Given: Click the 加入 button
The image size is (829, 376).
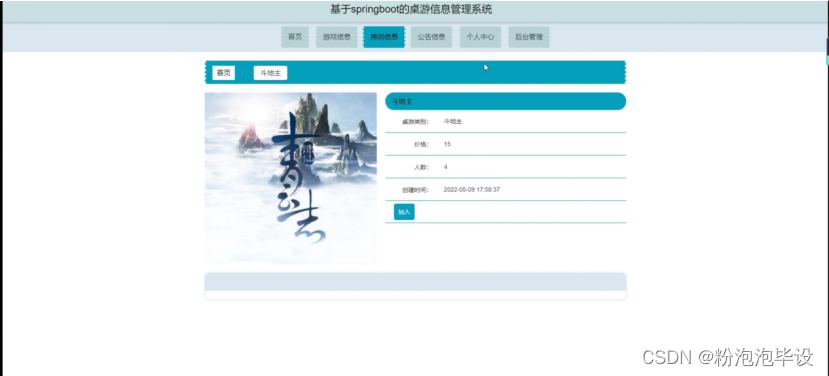Looking at the screenshot, I should [x=404, y=212].
